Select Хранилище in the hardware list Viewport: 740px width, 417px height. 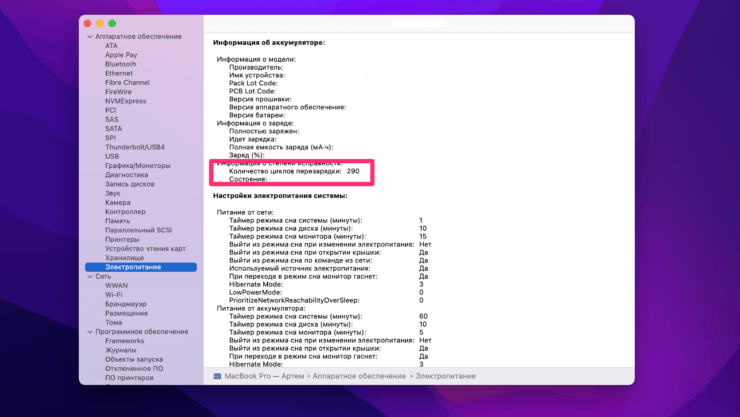pos(124,257)
